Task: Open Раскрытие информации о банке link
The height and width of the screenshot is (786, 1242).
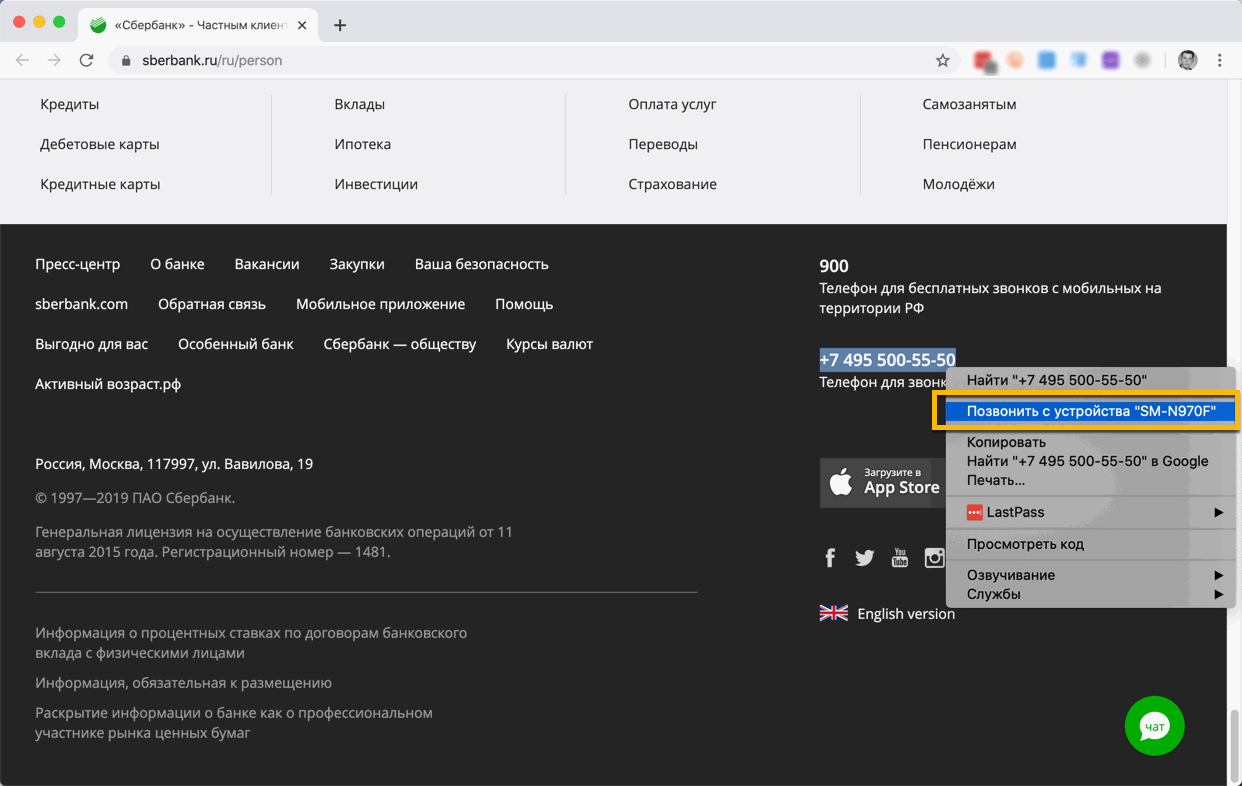Action: click(x=234, y=723)
